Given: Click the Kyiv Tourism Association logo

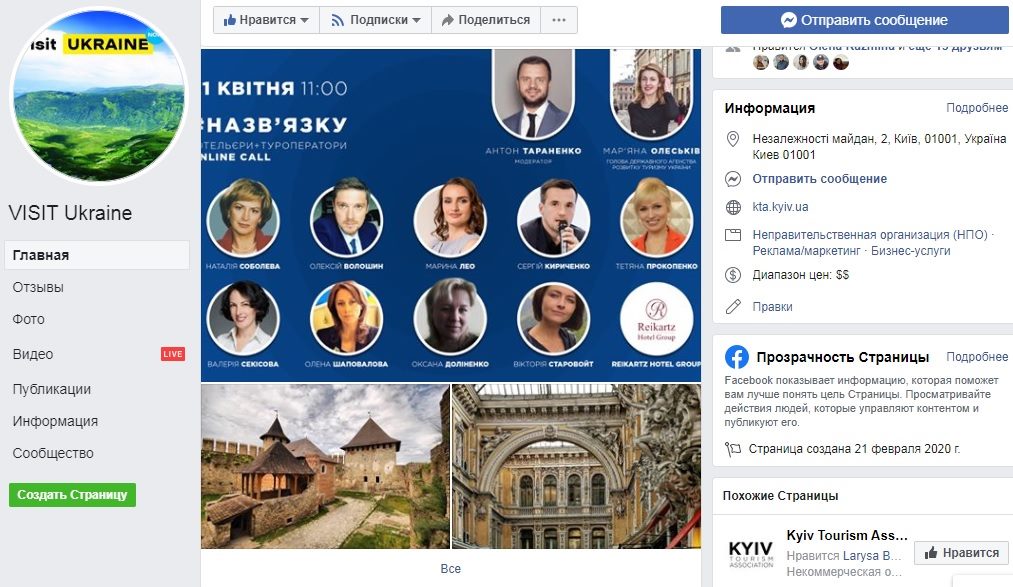Looking at the screenshot, I should [751, 554].
